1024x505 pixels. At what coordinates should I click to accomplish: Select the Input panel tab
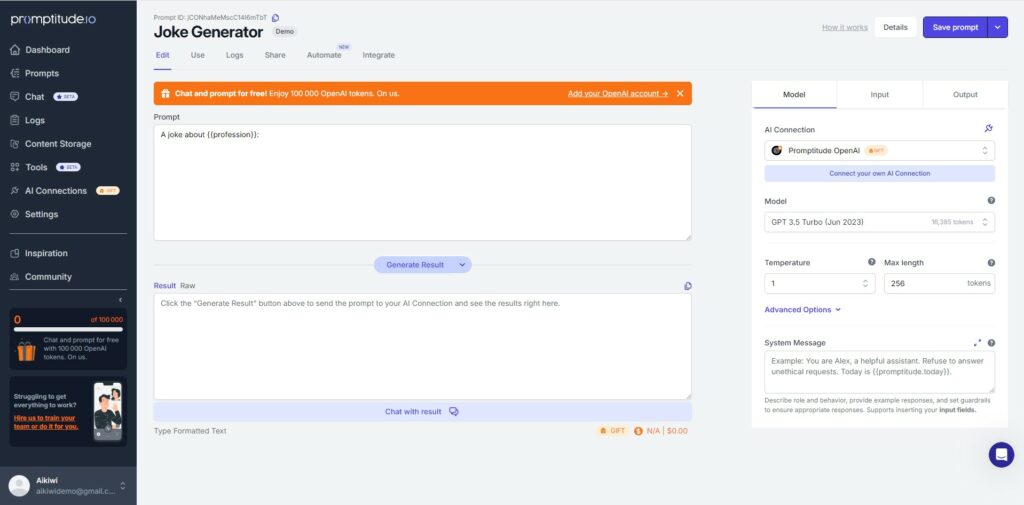880,95
